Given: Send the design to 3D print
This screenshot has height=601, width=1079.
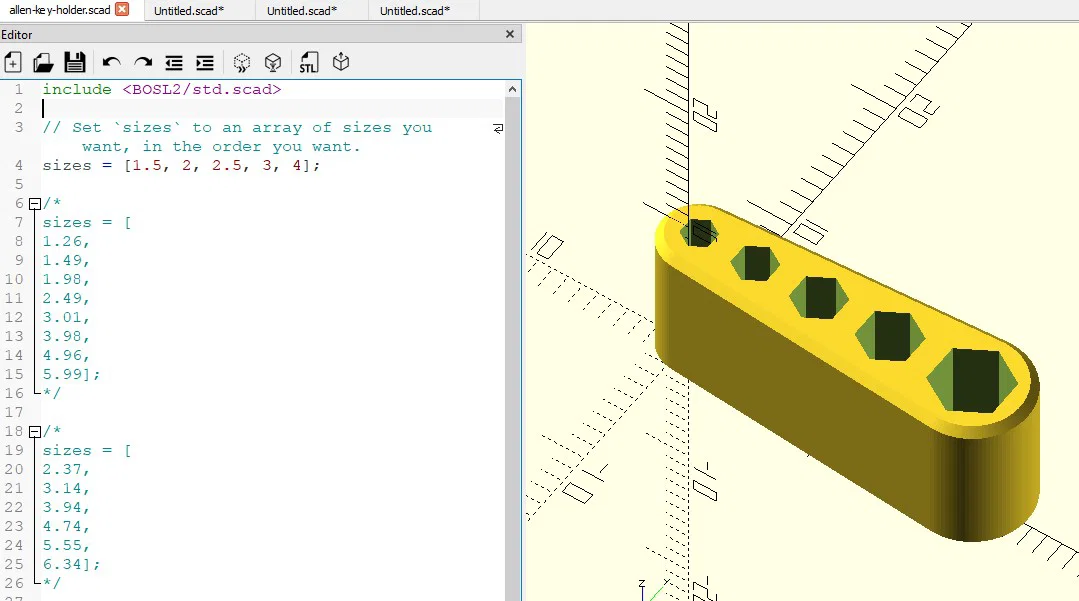Looking at the screenshot, I should 341,63.
